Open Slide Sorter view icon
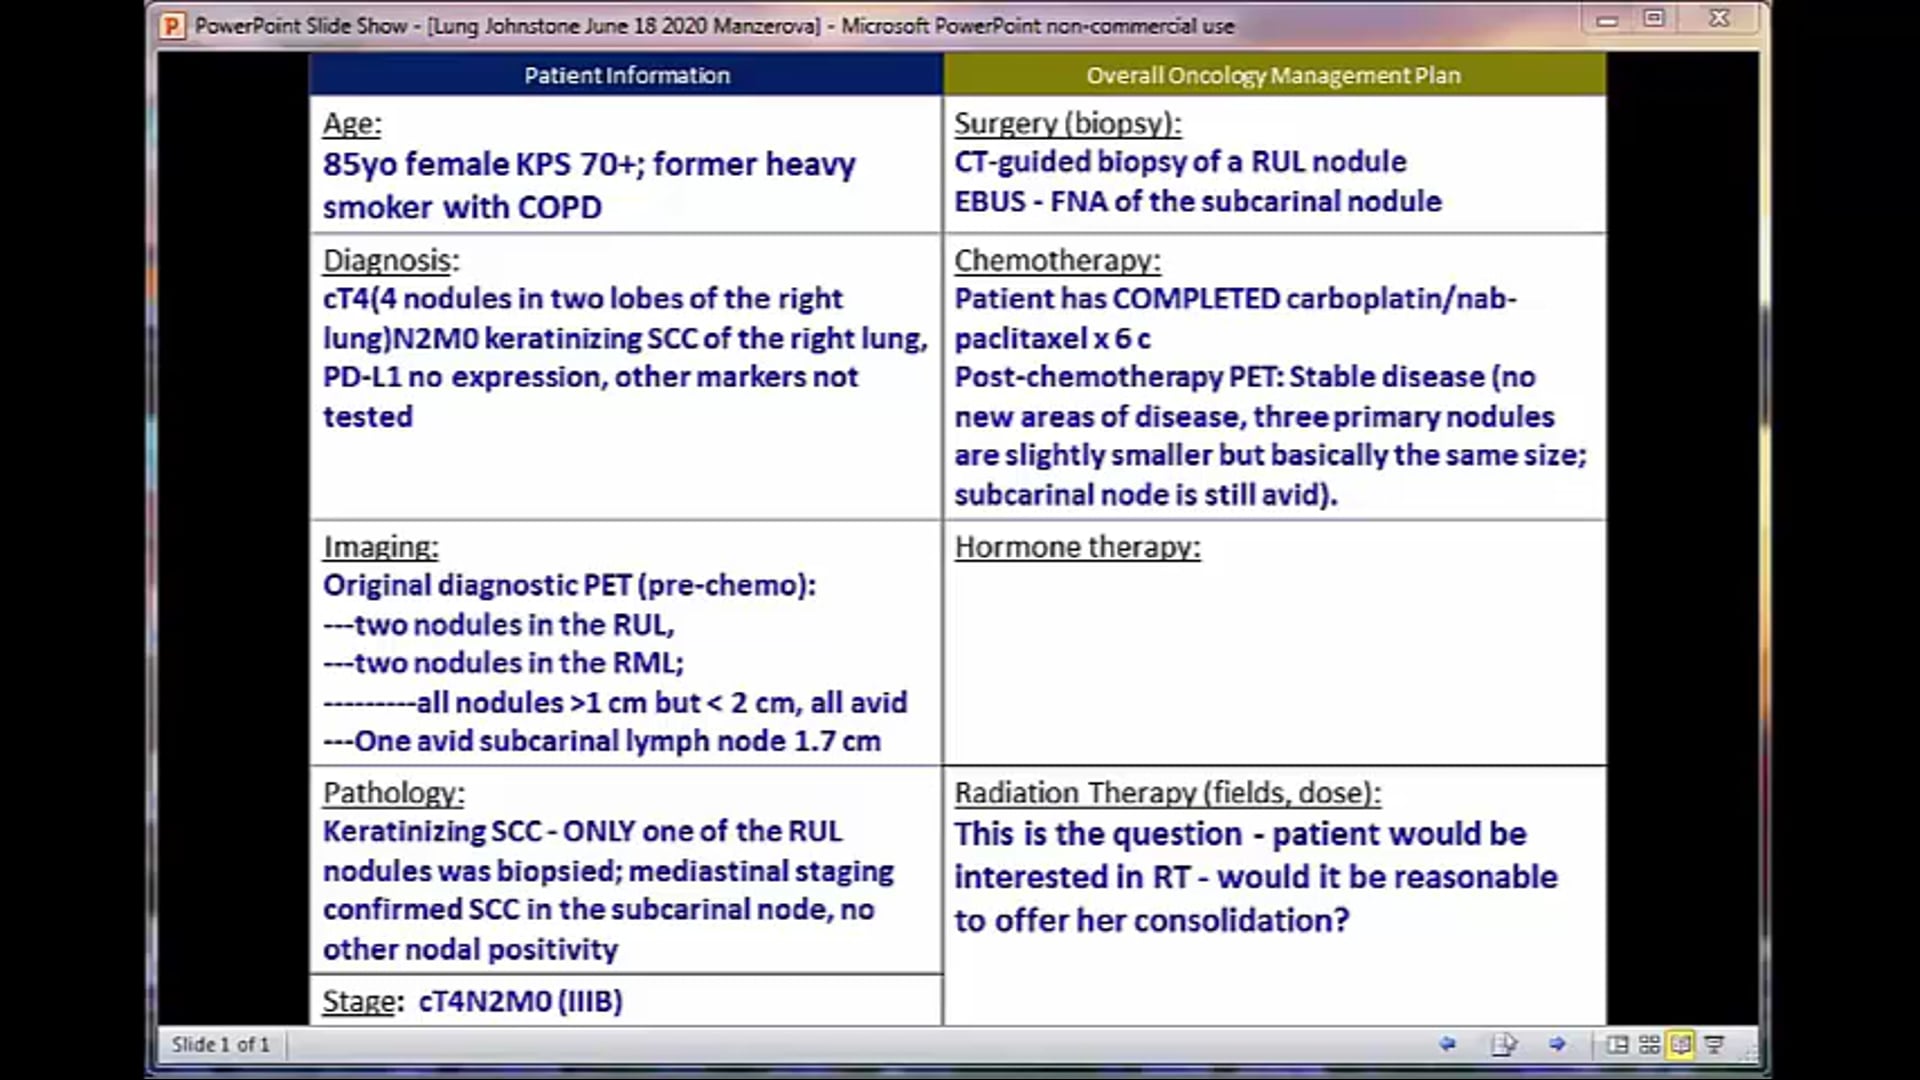This screenshot has width=1920, height=1080. tap(1648, 1043)
